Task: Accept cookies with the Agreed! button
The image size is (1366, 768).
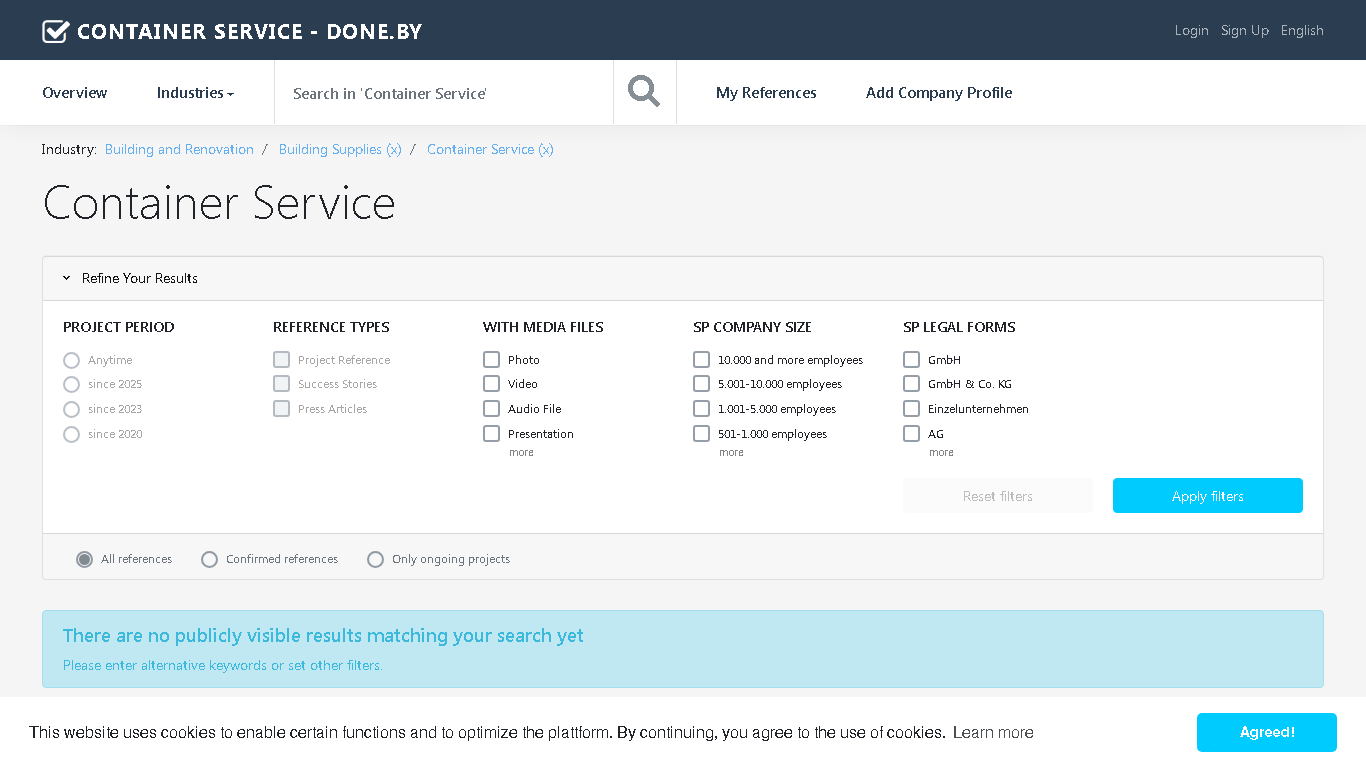Action: click(x=1267, y=732)
